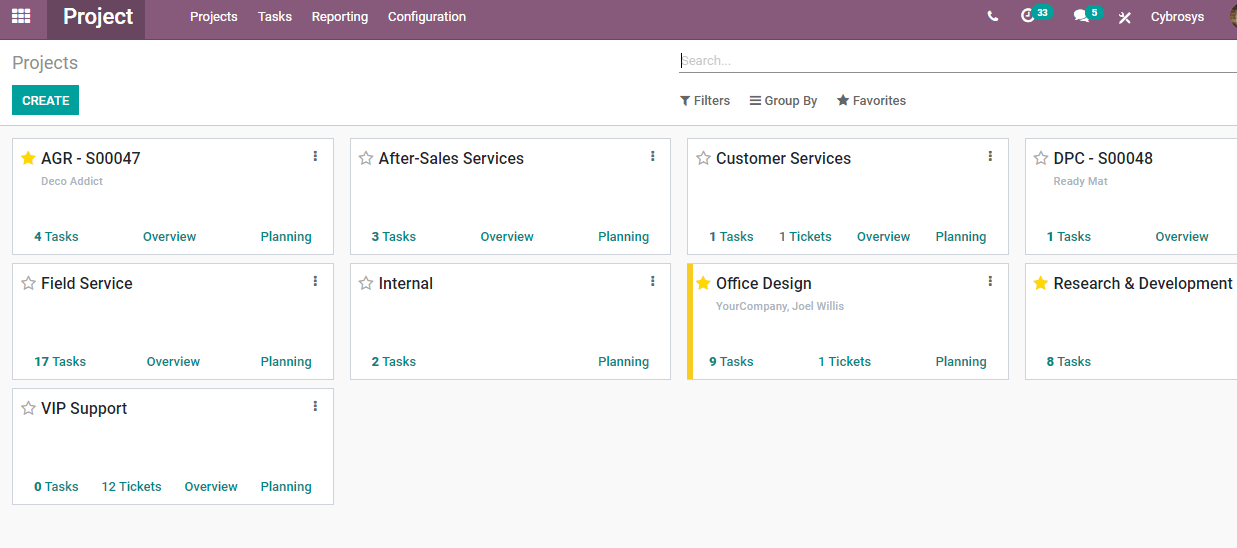Expand the Favorites dropdown
Screen dimensions: 1237x548
(872, 101)
